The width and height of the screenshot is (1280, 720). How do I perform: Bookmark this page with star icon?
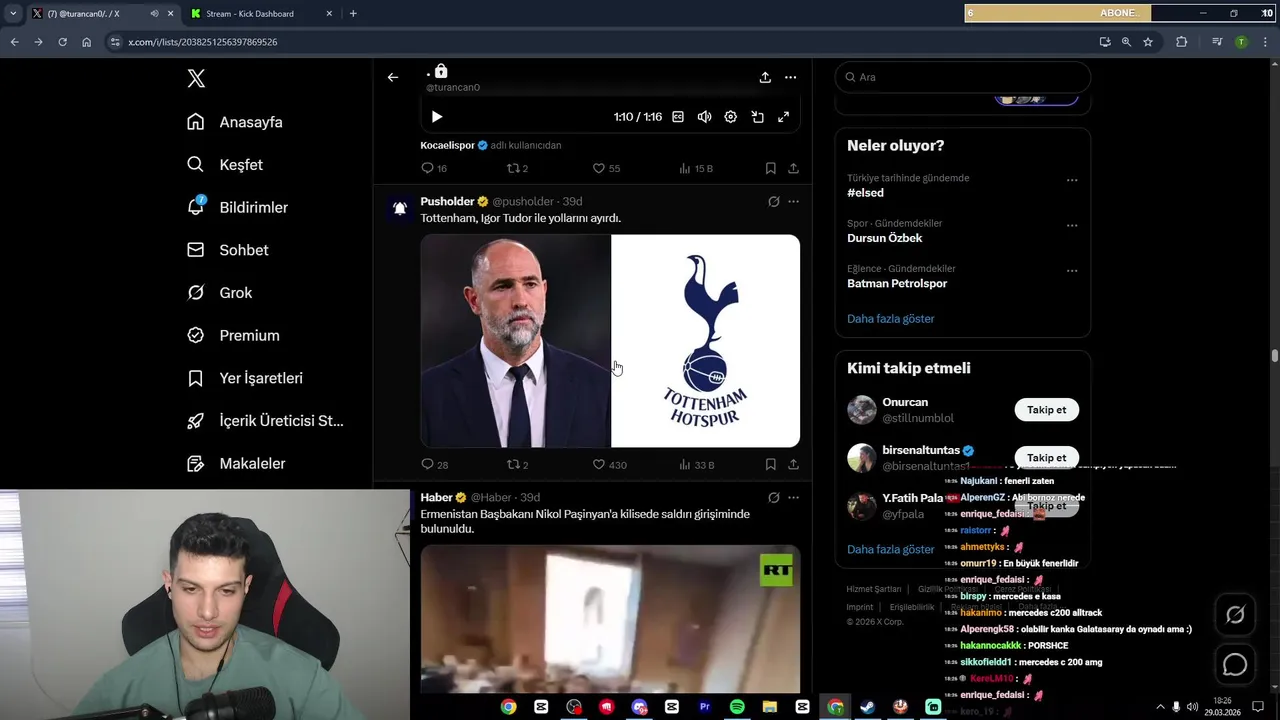pos(1148,42)
